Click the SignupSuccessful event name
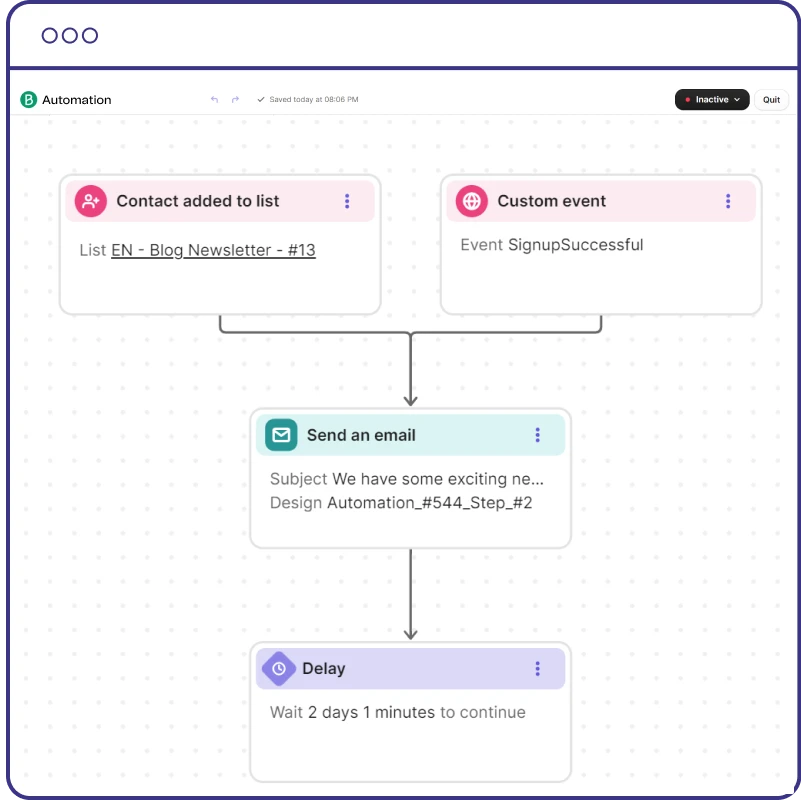 pos(575,245)
